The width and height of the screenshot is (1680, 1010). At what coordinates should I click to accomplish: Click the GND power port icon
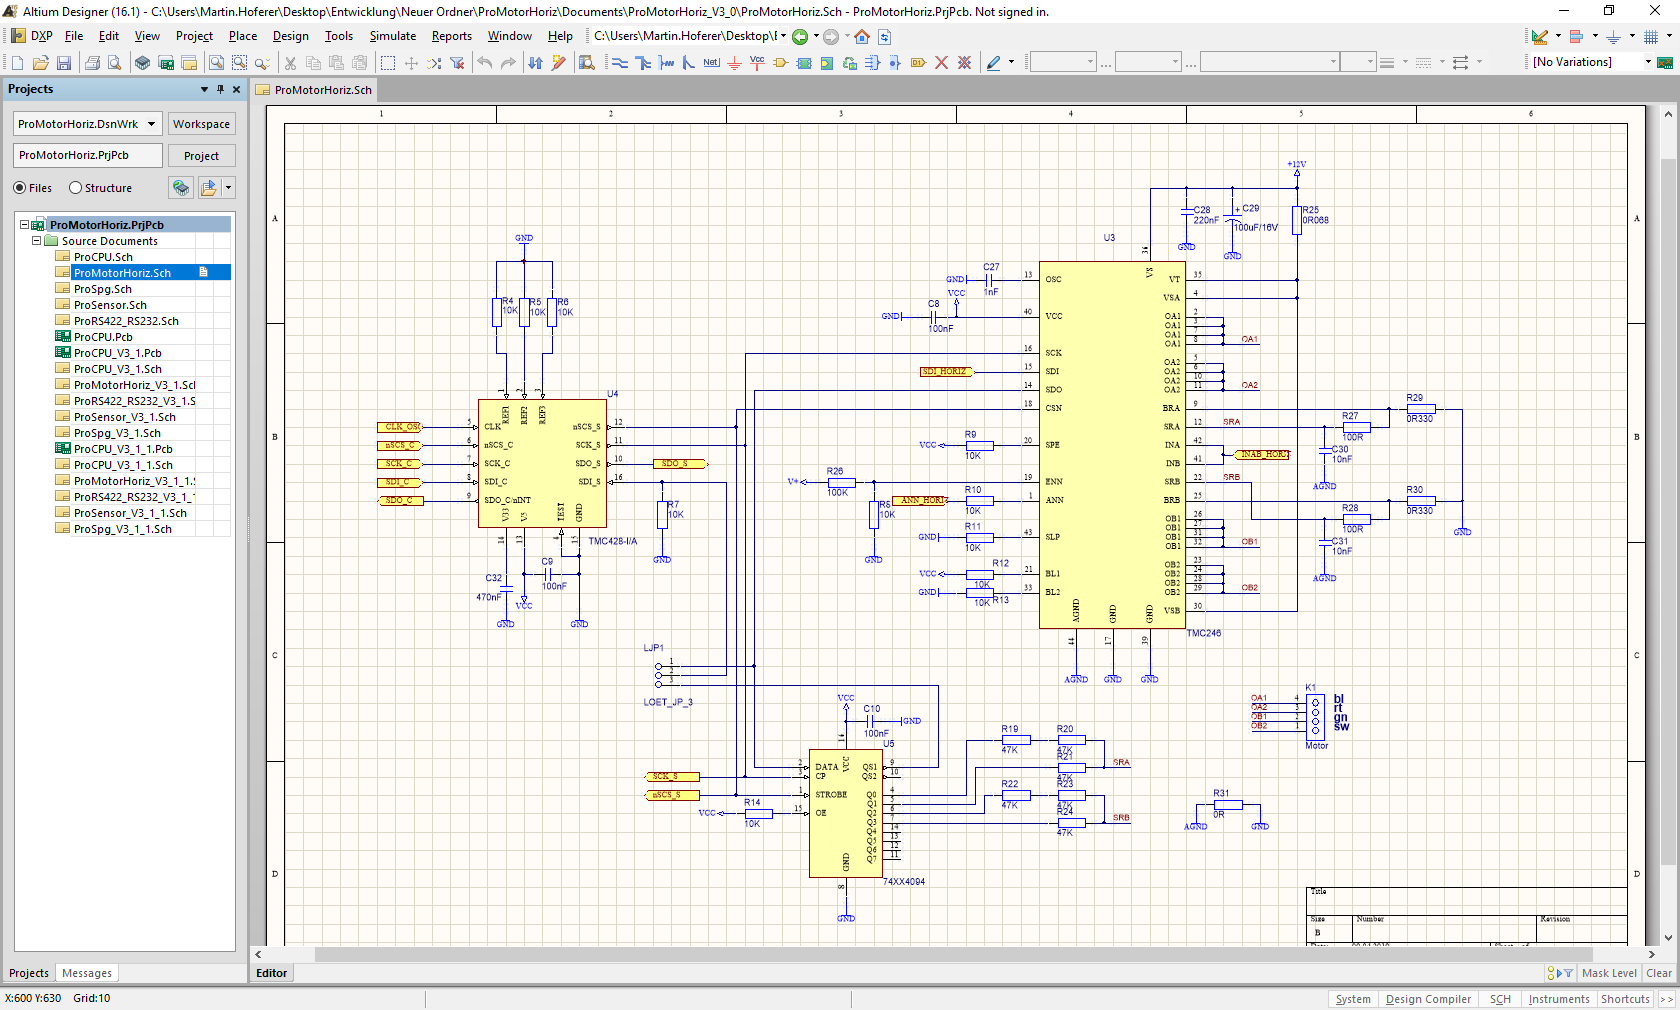point(734,63)
